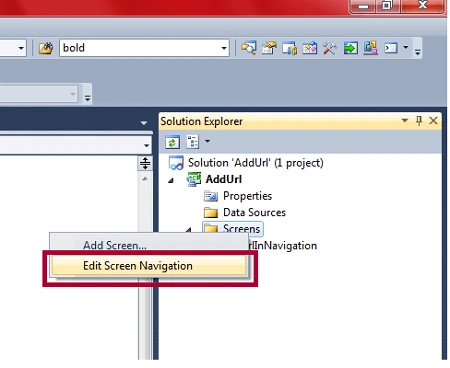Click the Solution Explorer title bar

[x=279, y=121]
